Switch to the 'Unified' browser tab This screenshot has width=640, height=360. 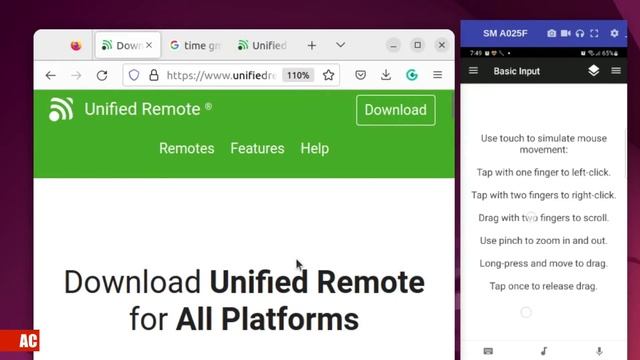coord(262,45)
